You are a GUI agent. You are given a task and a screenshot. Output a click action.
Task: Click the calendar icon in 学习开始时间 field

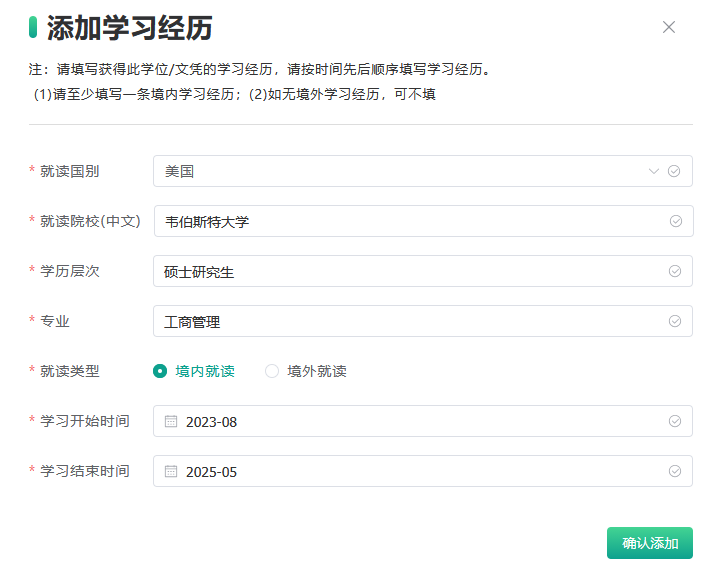tap(171, 421)
